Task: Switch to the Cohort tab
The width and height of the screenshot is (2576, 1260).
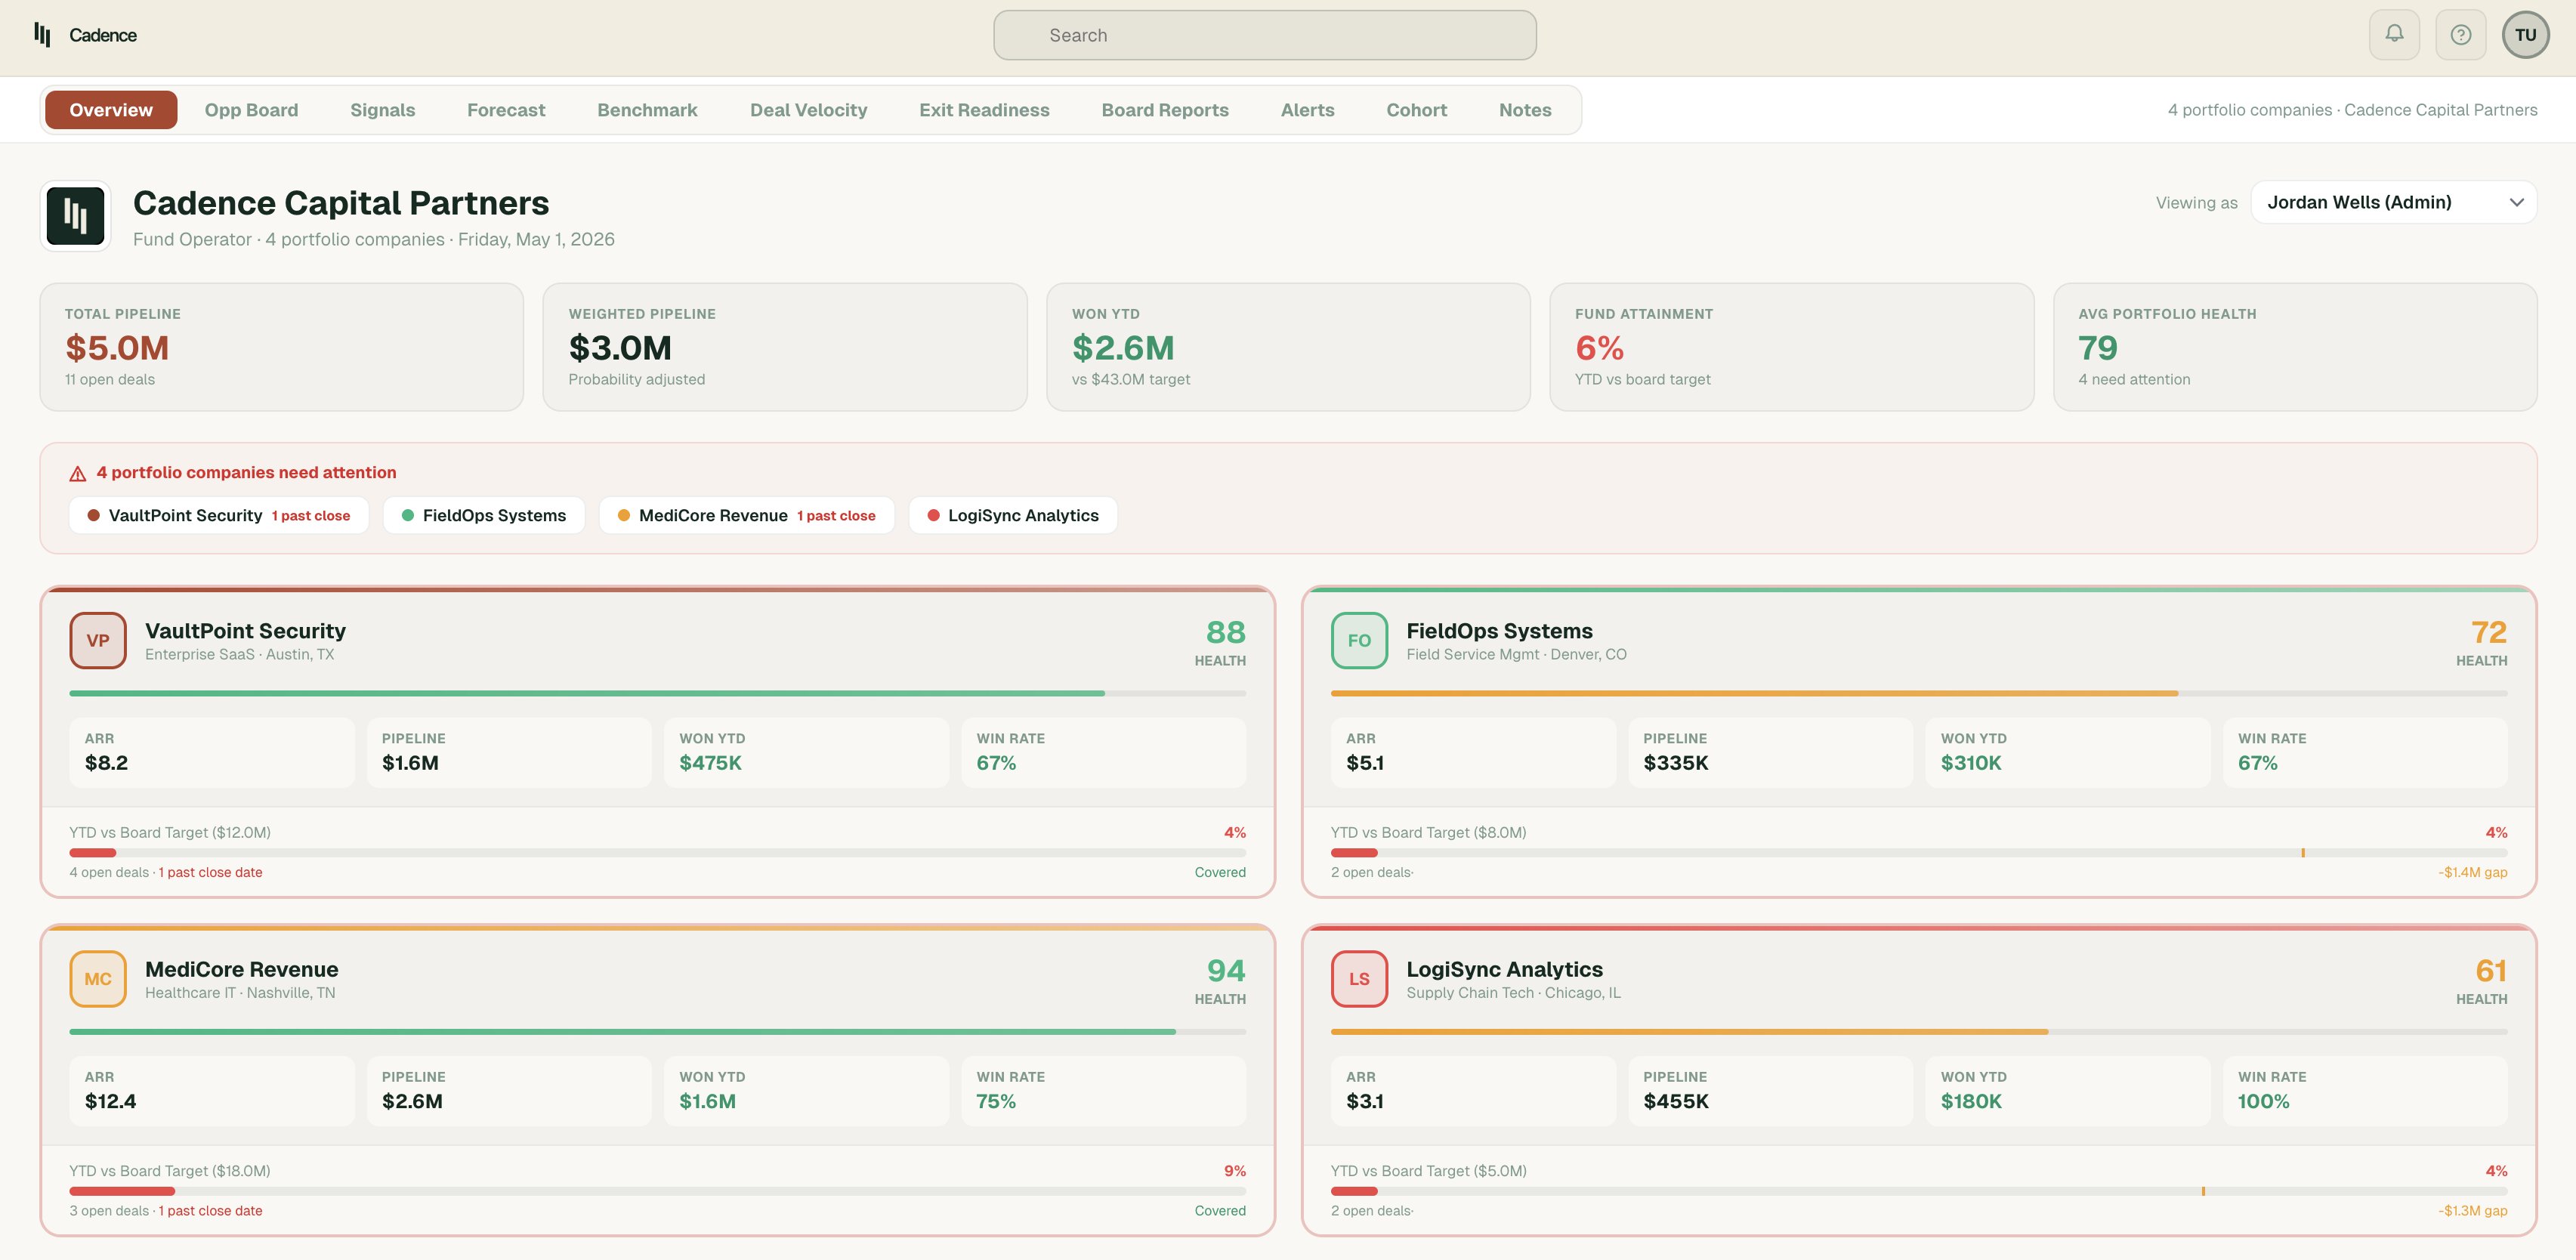Action: [1416, 110]
